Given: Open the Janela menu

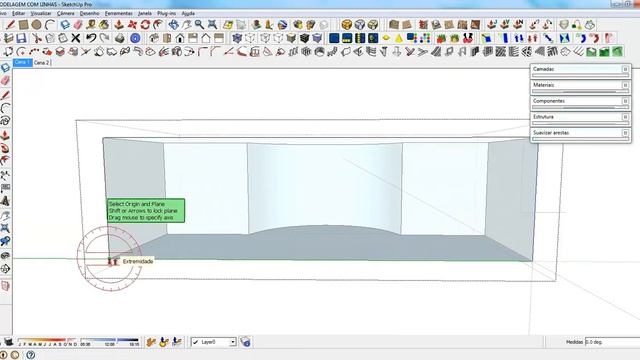Looking at the screenshot, I should pyautogui.click(x=145, y=13).
